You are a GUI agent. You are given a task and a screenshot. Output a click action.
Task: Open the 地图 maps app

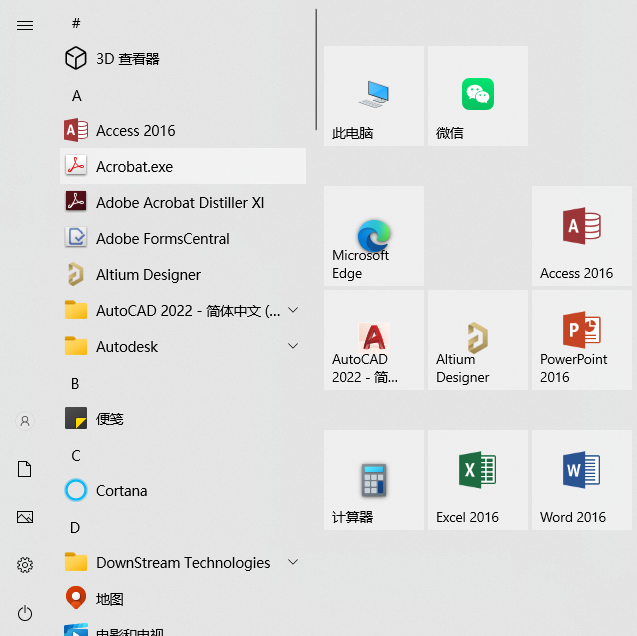tap(183, 599)
